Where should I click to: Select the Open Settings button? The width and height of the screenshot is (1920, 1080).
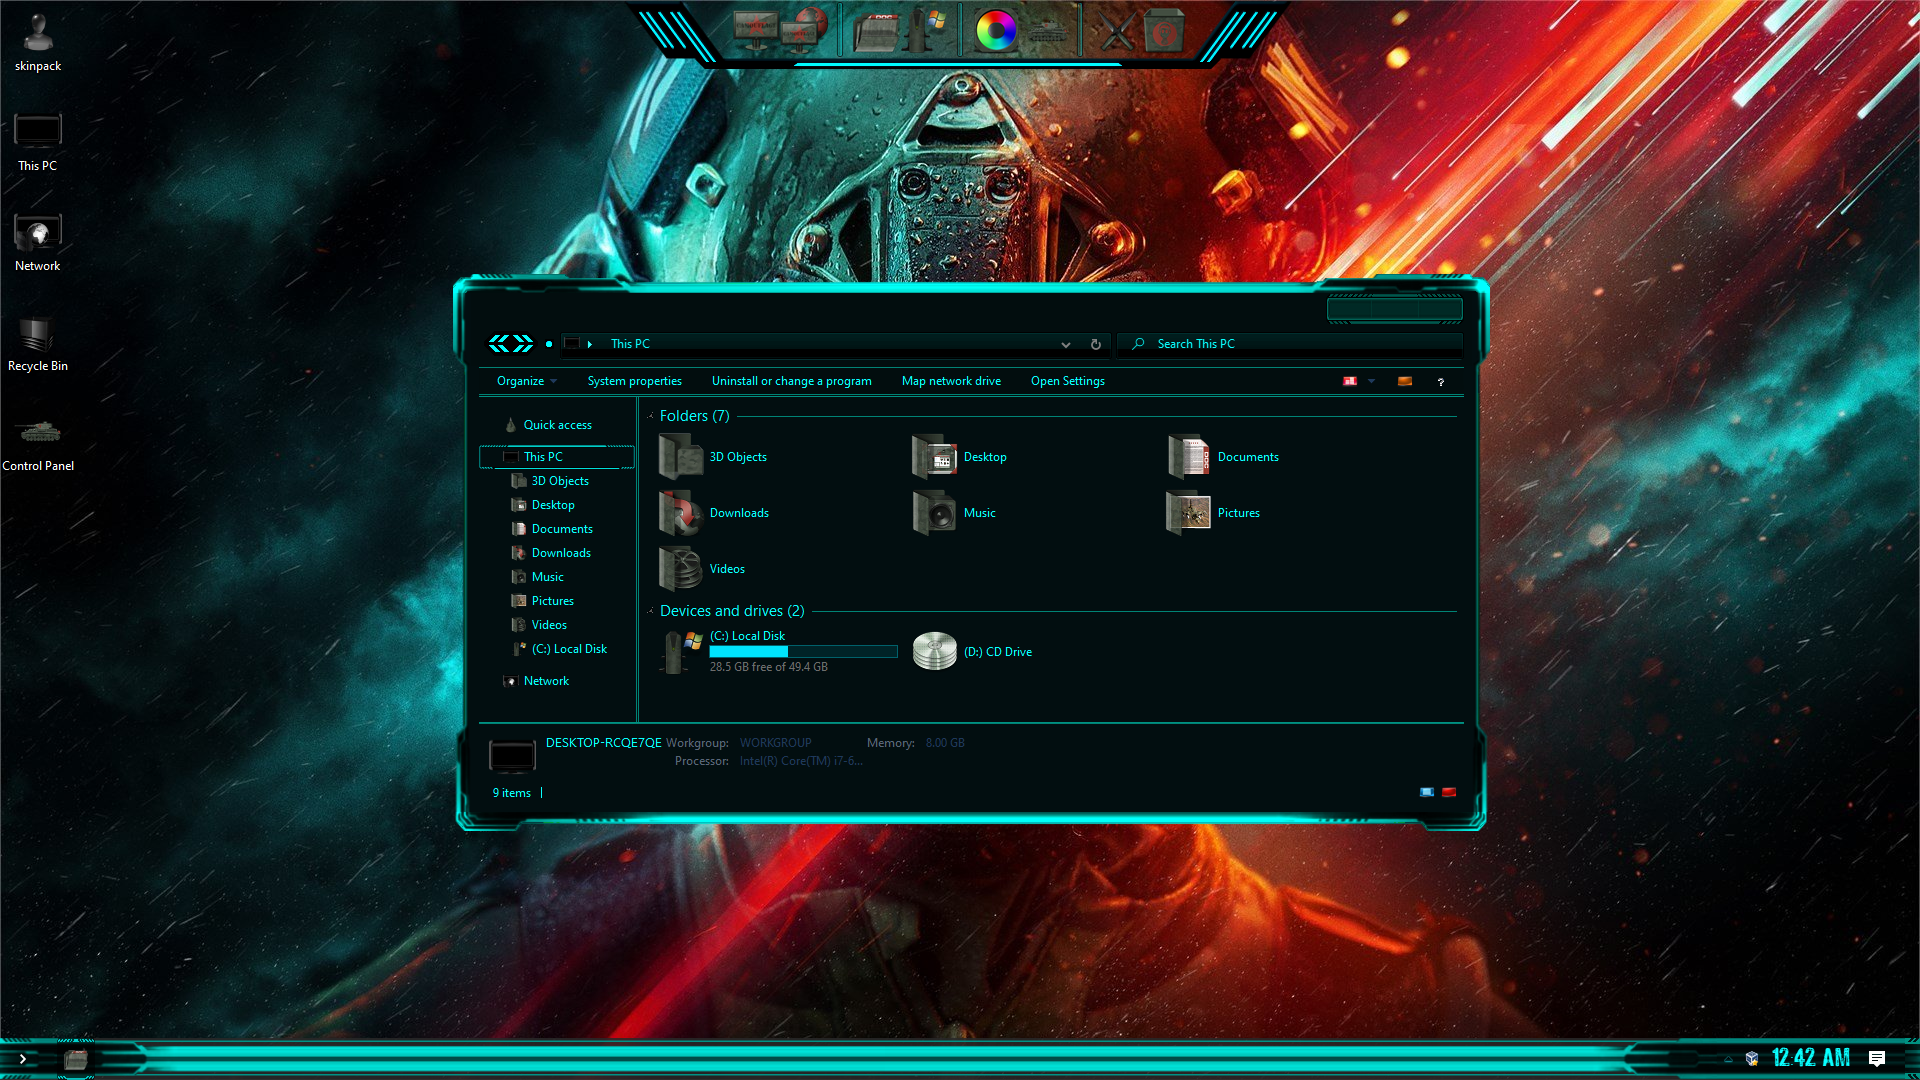click(x=1067, y=381)
